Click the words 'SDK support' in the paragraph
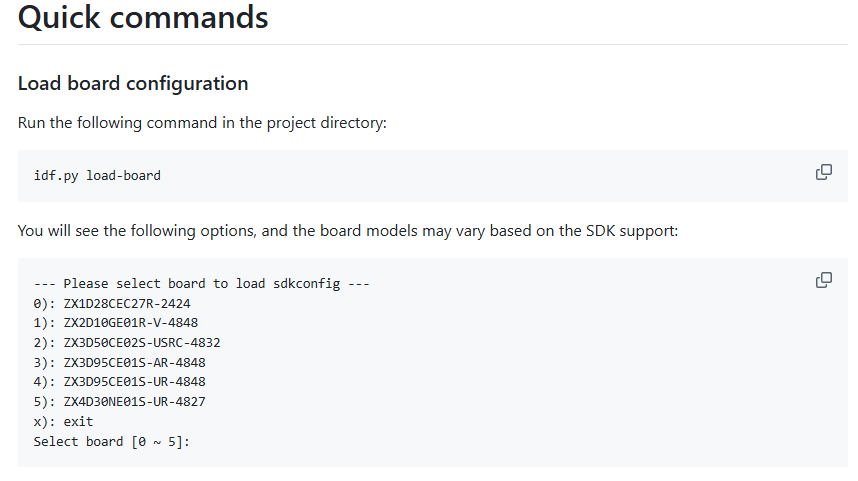Viewport: 858px width, 481px height. click(632, 231)
